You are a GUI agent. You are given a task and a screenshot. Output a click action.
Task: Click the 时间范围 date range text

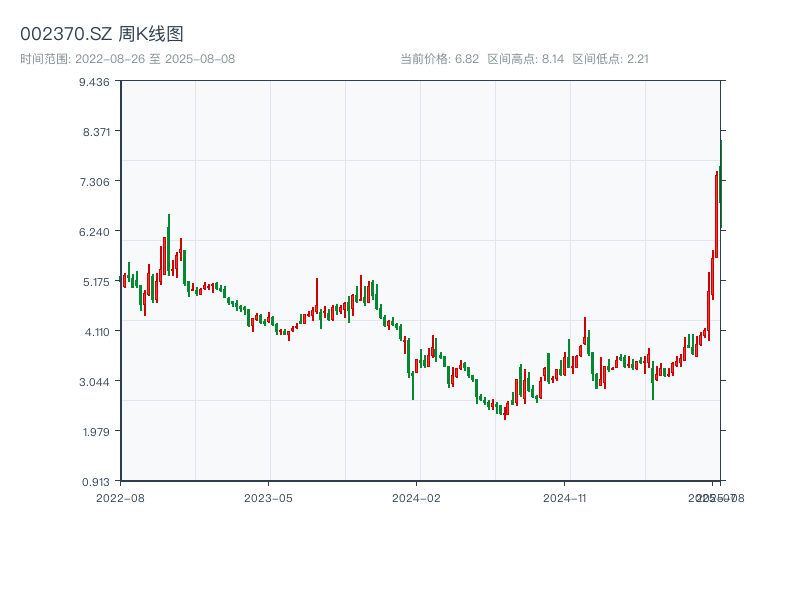click(x=127, y=59)
